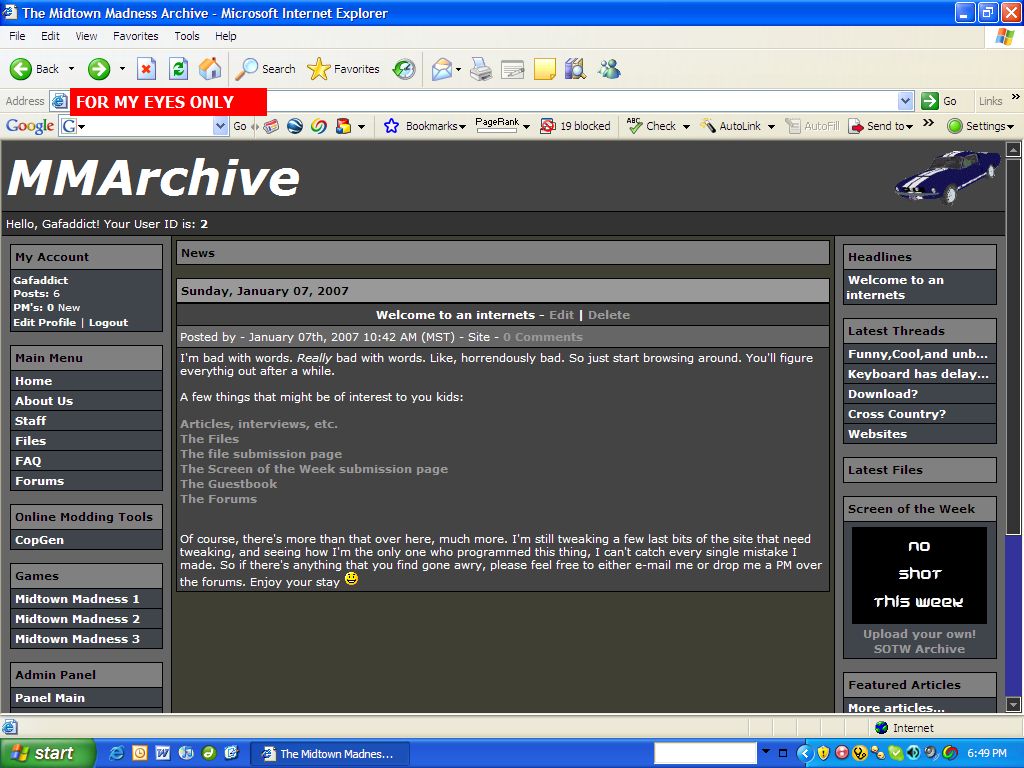Expand the Mail icon dropdown arrow
The width and height of the screenshot is (1024, 768).
point(458,69)
